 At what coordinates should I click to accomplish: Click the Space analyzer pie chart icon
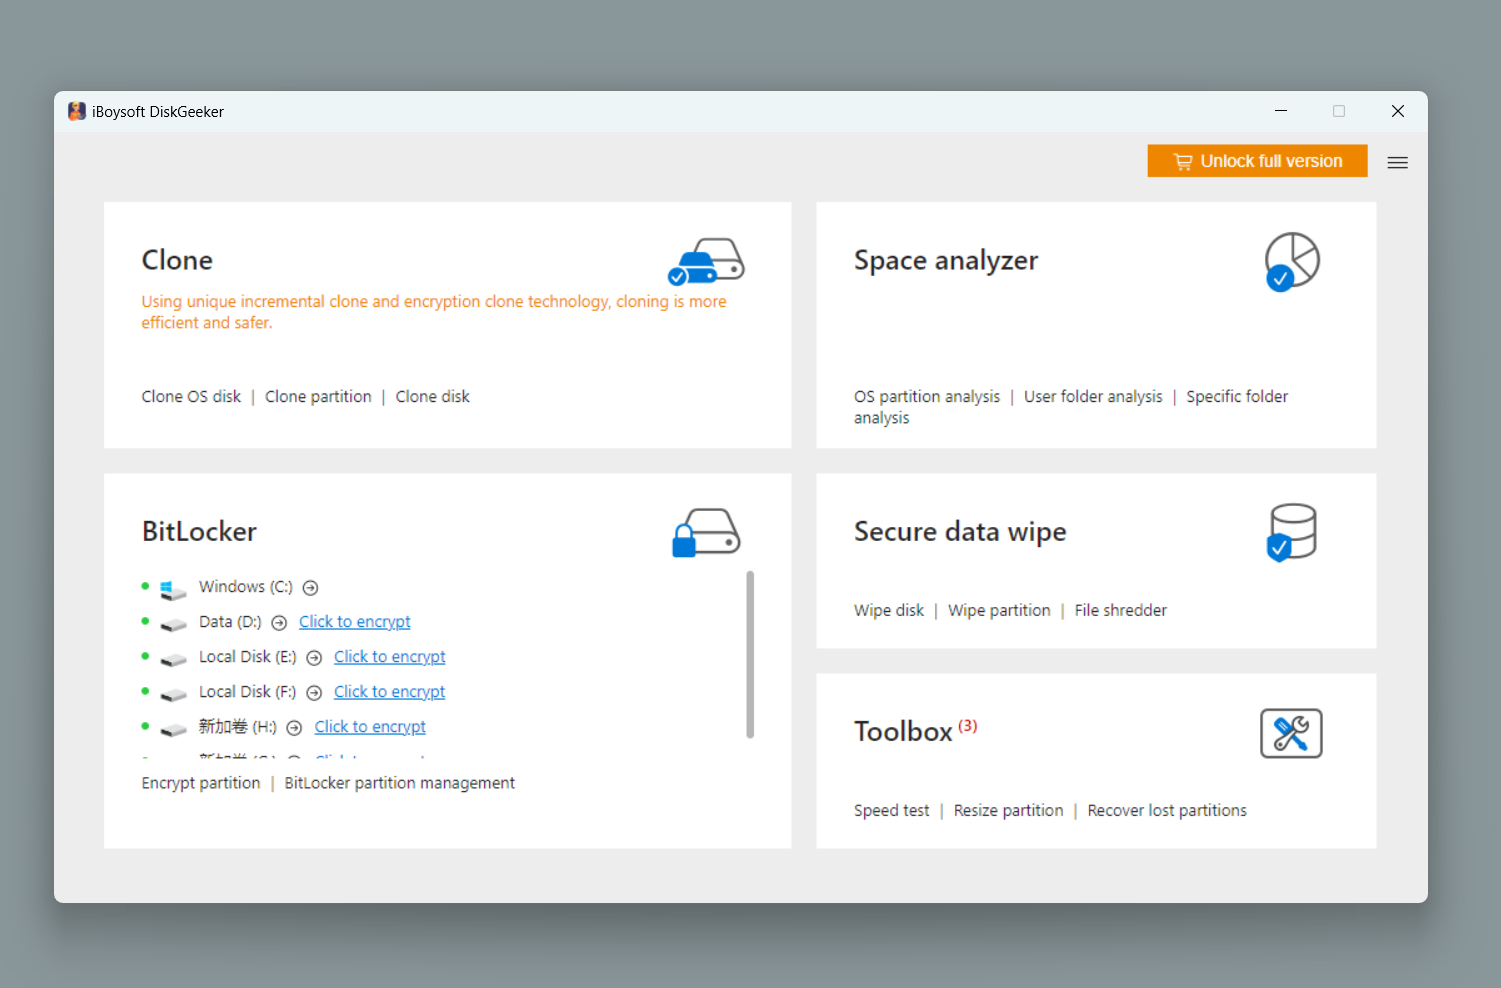point(1292,262)
